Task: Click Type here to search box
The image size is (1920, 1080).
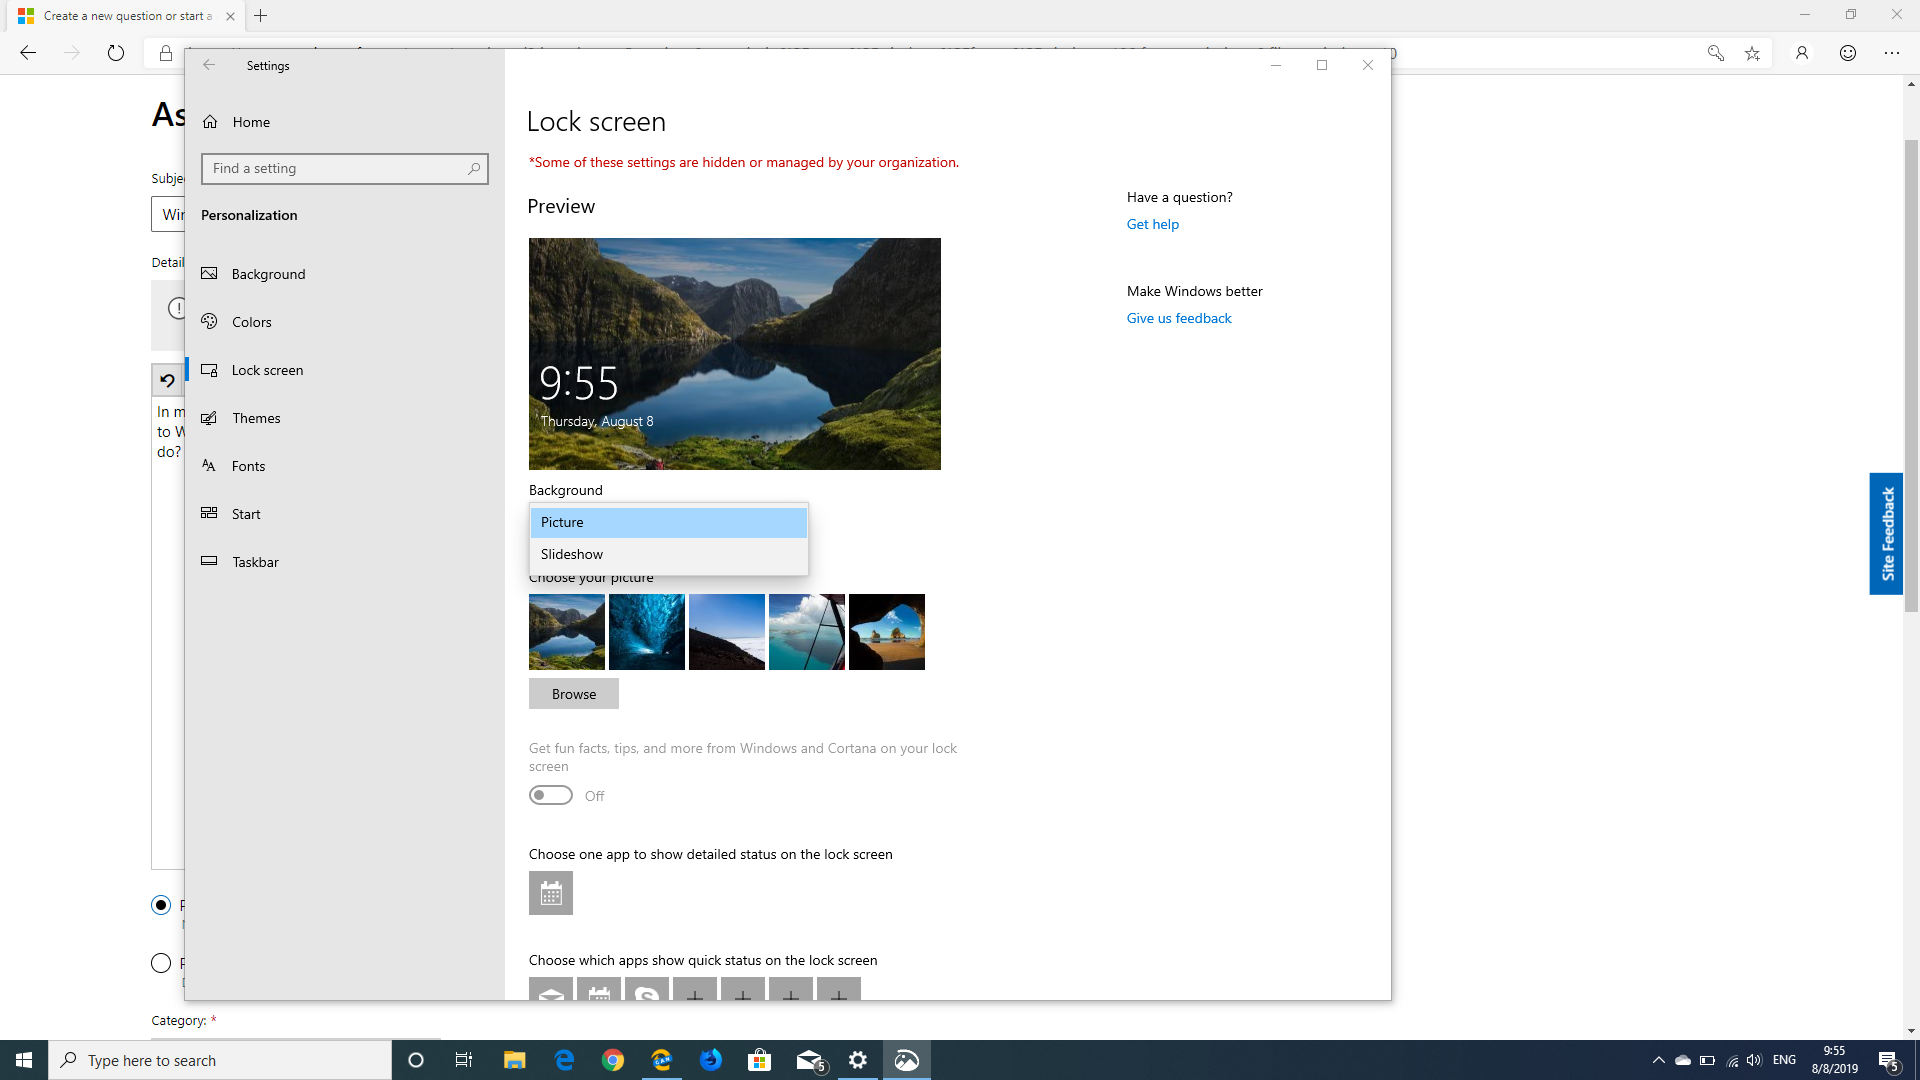Action: [x=220, y=1060]
